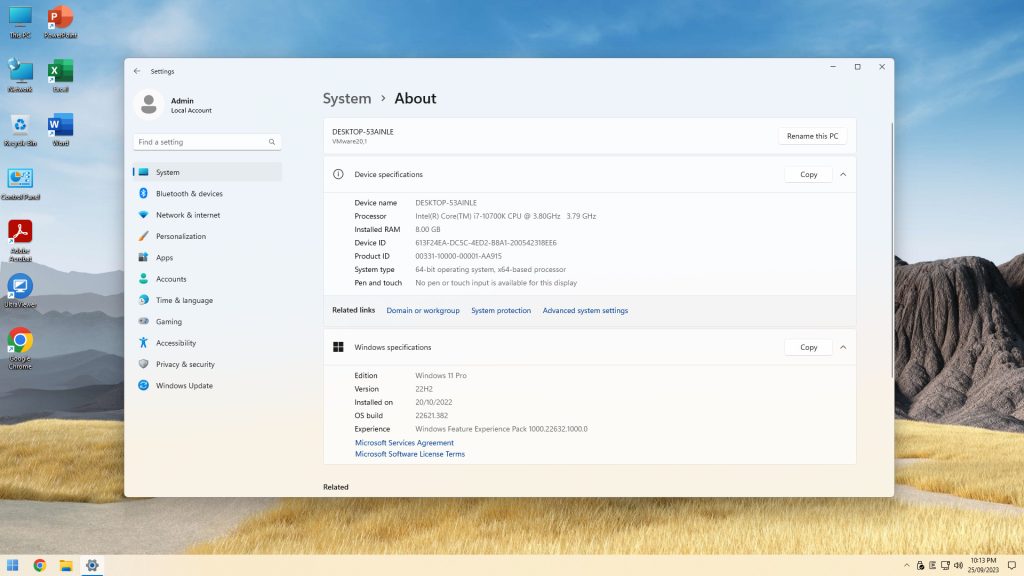Open Network desktop icon
1024x576 pixels.
tap(20, 75)
